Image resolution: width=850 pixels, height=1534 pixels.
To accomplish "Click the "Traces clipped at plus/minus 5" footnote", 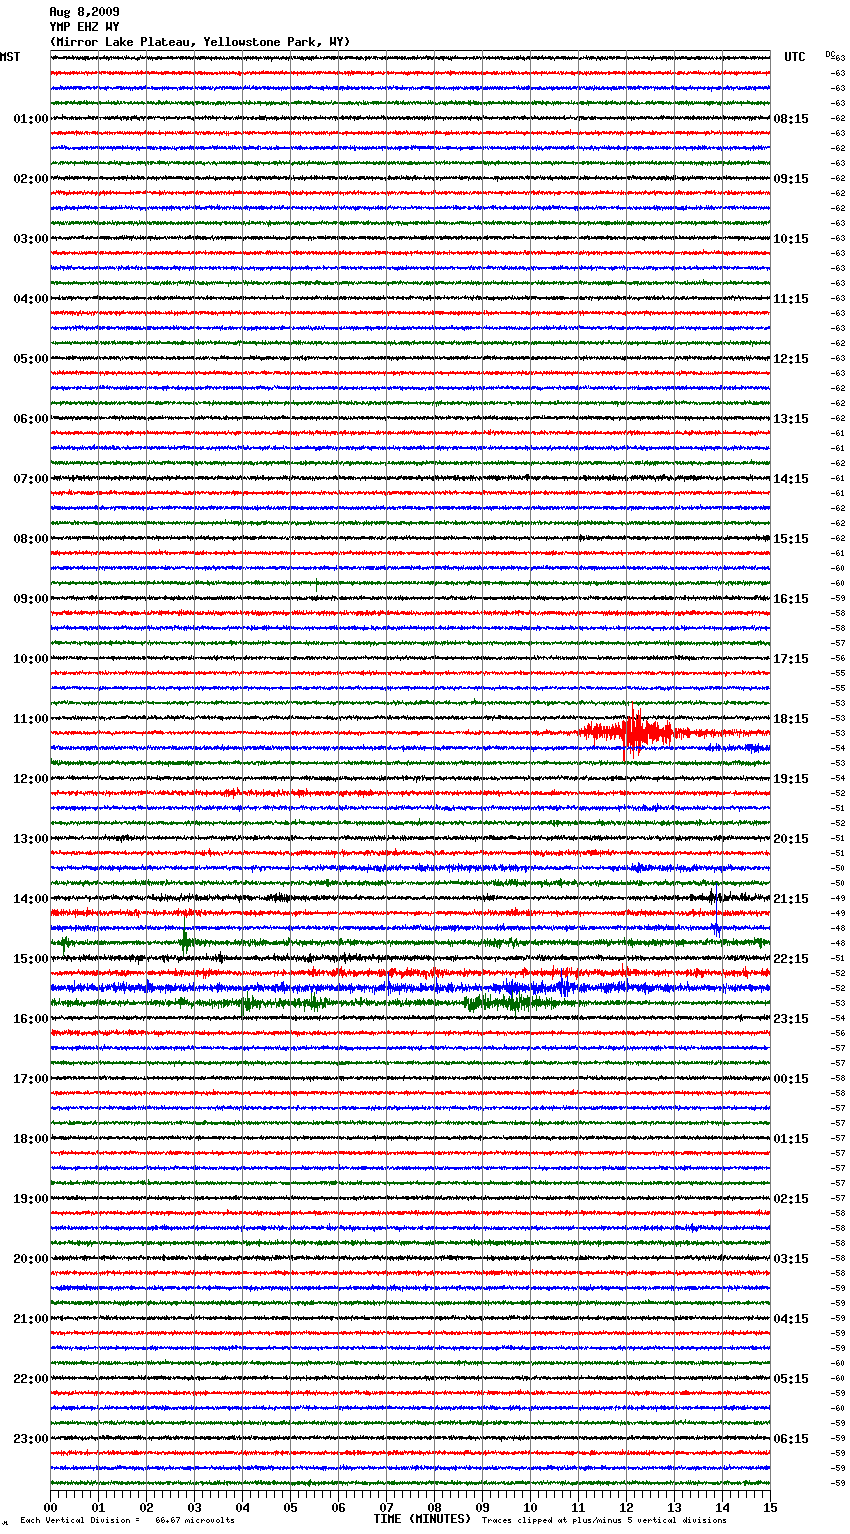I will click(604, 1520).
